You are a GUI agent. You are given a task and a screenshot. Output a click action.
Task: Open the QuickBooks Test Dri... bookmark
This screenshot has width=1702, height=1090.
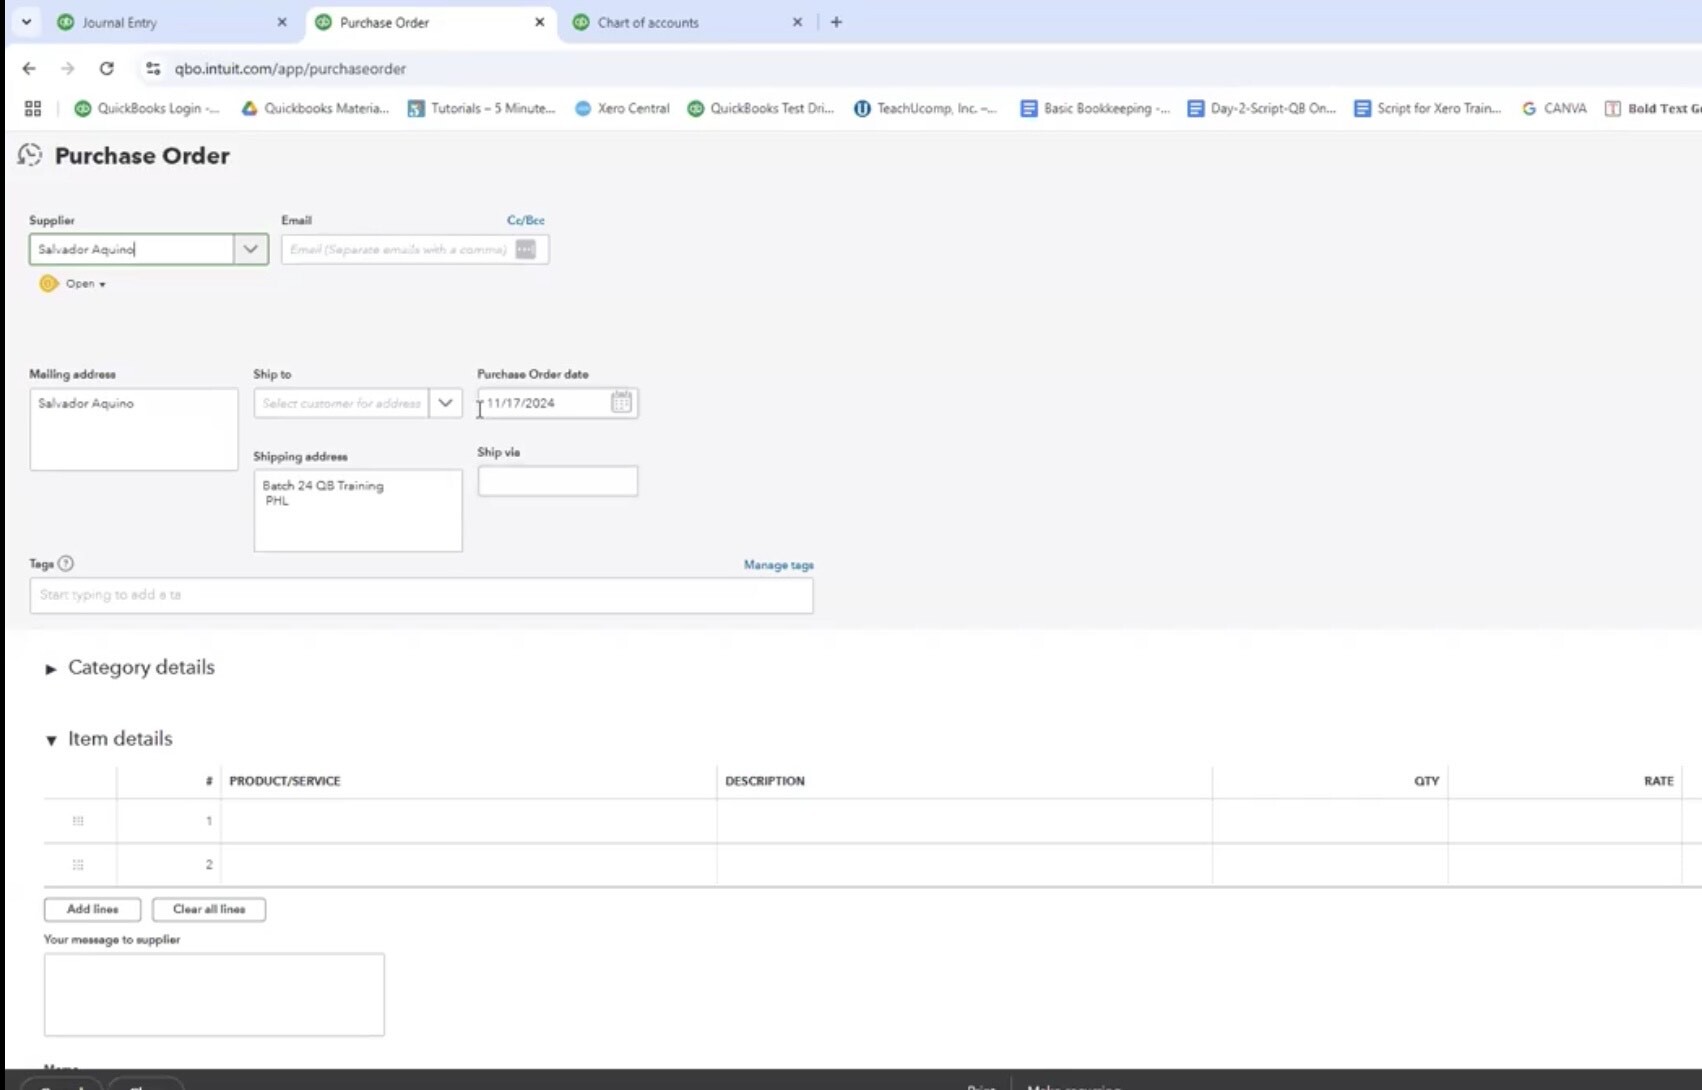click(x=760, y=108)
